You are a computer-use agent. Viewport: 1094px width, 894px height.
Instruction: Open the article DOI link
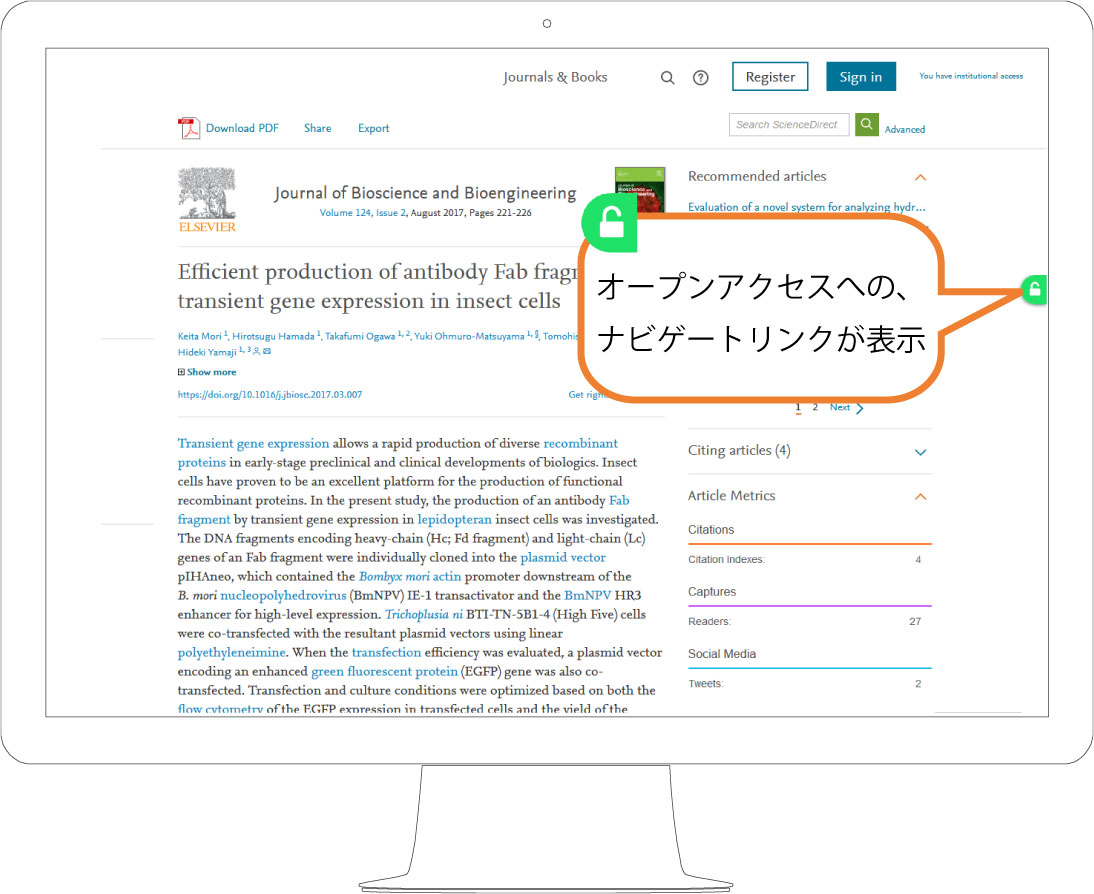coord(270,394)
